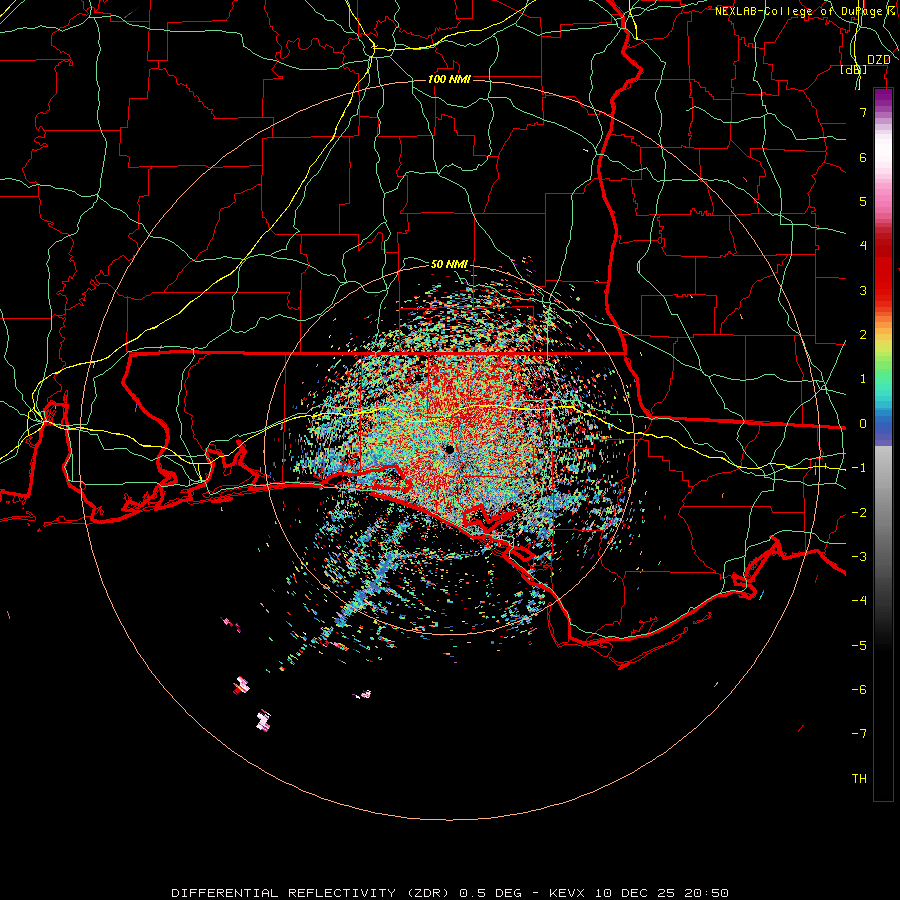Click the 5 value on color scale
This screenshot has width=900, height=900.
click(863, 201)
